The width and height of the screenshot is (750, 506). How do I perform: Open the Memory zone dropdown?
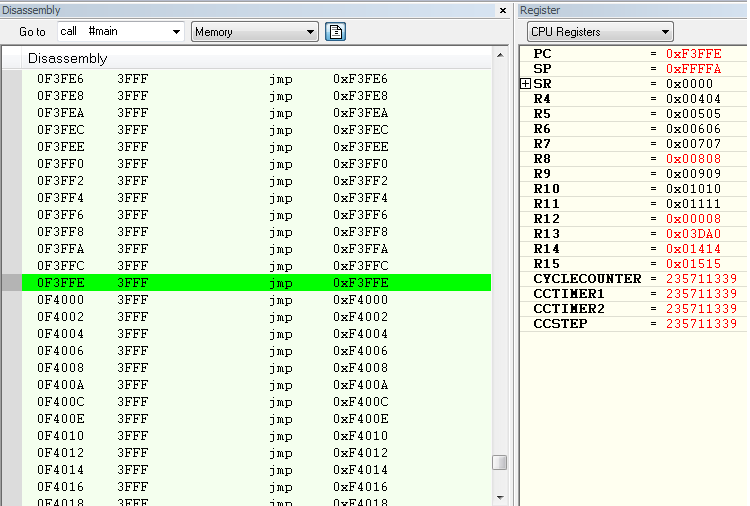tap(255, 32)
